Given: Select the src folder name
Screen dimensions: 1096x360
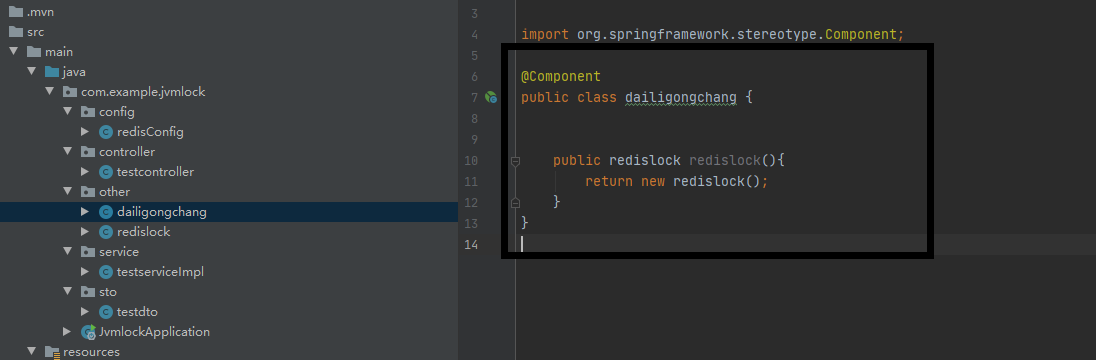Looking at the screenshot, I should click(35, 32).
